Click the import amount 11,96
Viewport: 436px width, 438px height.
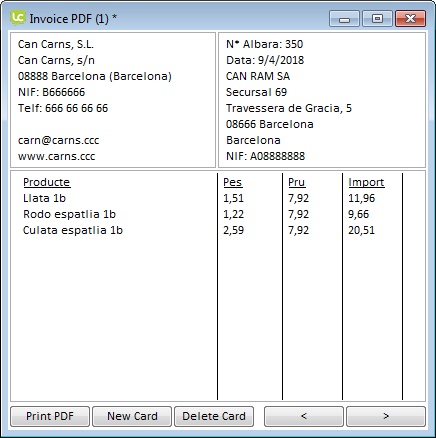pyautogui.click(x=361, y=198)
